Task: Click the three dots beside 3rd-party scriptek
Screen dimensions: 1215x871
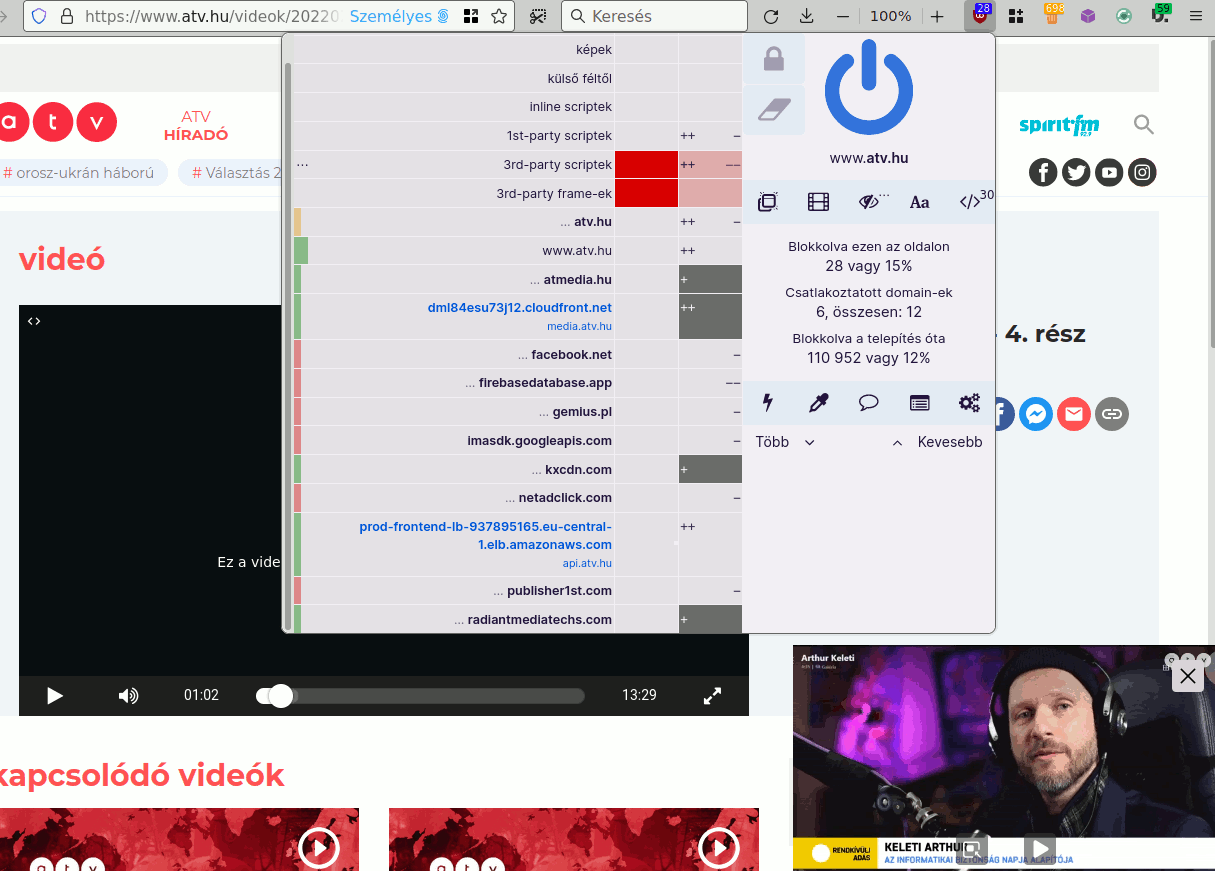Action: [x=302, y=164]
